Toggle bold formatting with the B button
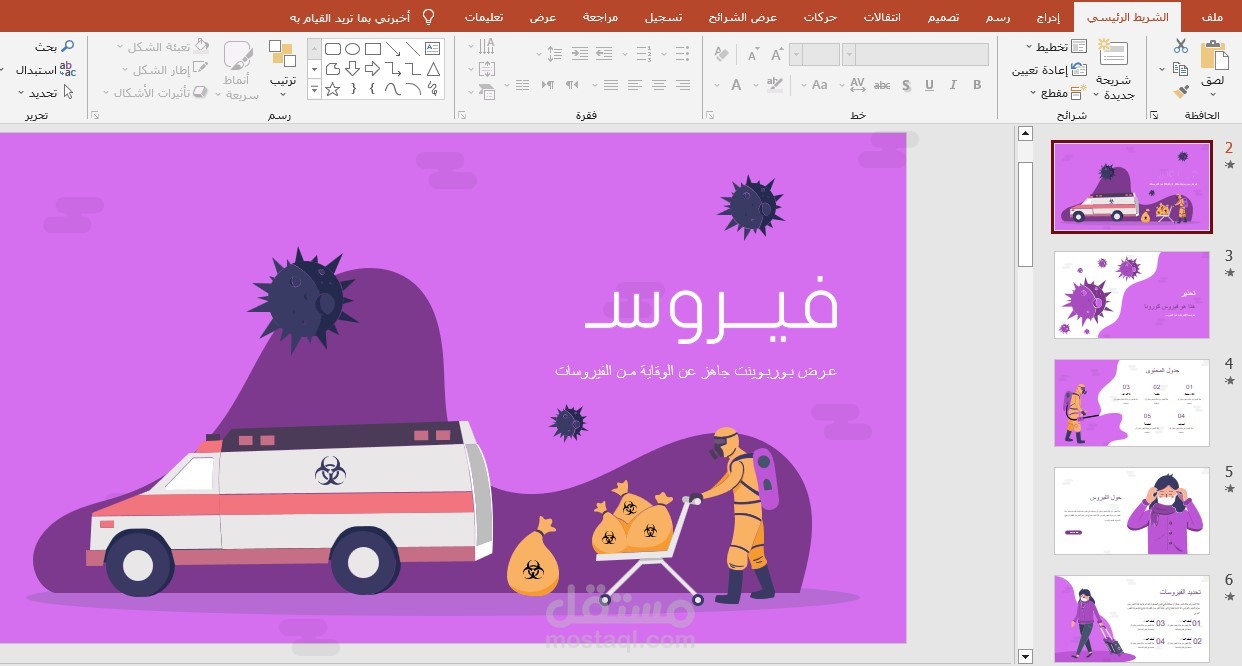Image resolution: width=1242 pixels, height=666 pixels. pos(977,85)
